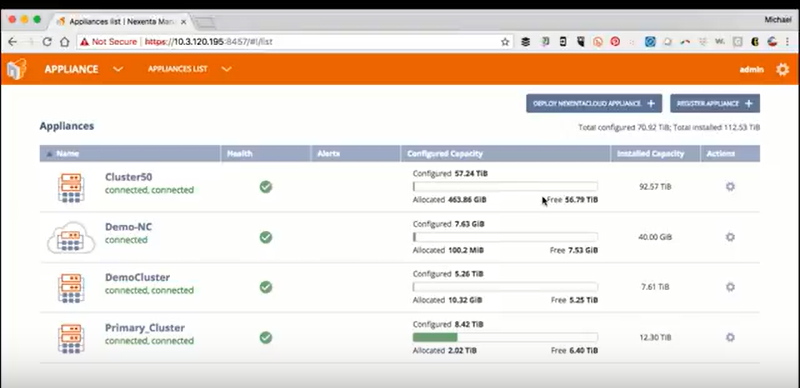Click Cluster50 capacity usage bar

point(505,186)
